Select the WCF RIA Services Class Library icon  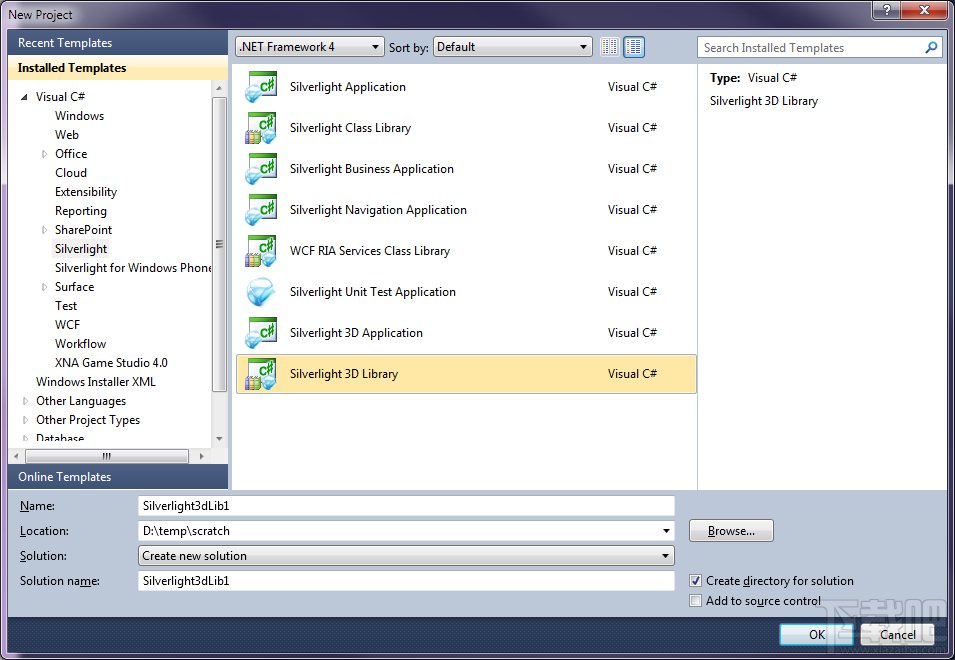point(261,251)
